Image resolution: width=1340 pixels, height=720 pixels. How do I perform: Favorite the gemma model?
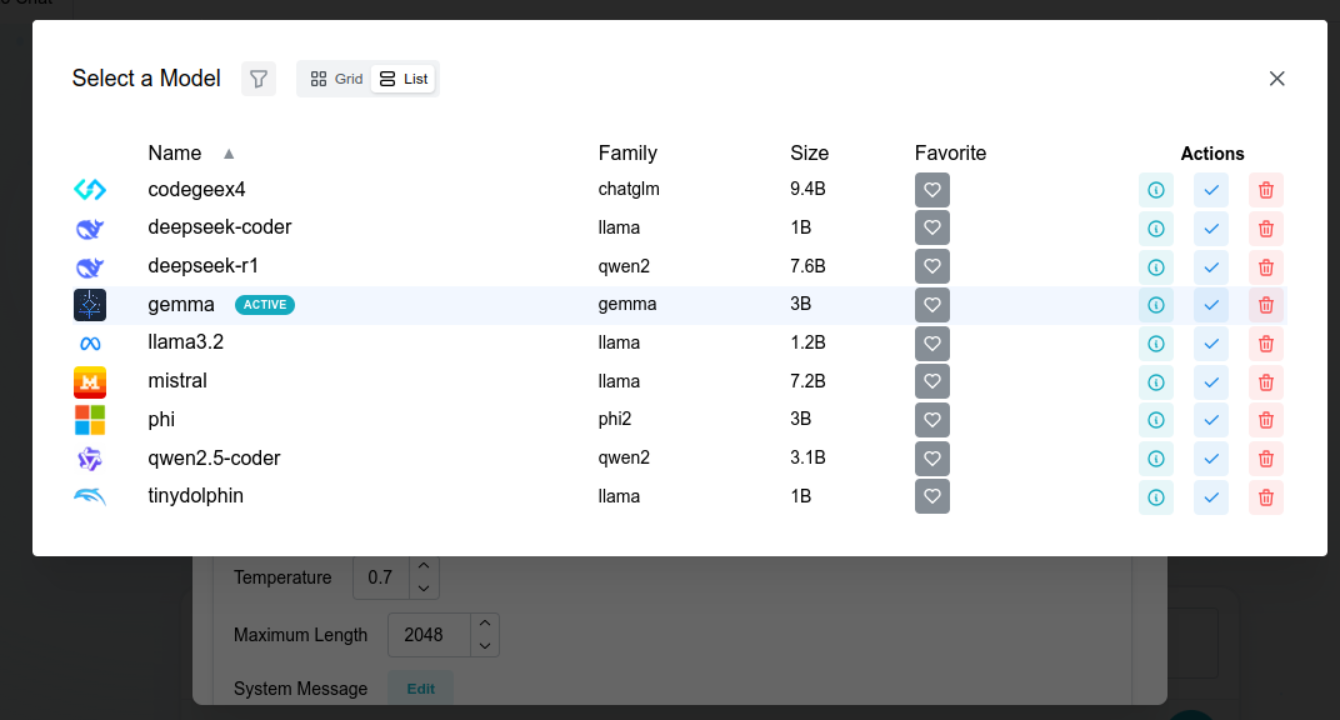932,305
